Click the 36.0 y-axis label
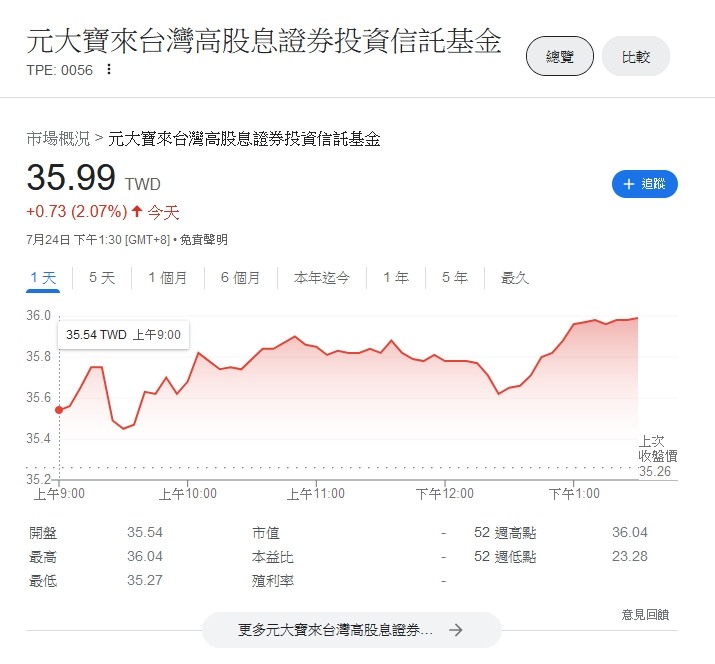This screenshot has width=715, height=664. [38, 316]
